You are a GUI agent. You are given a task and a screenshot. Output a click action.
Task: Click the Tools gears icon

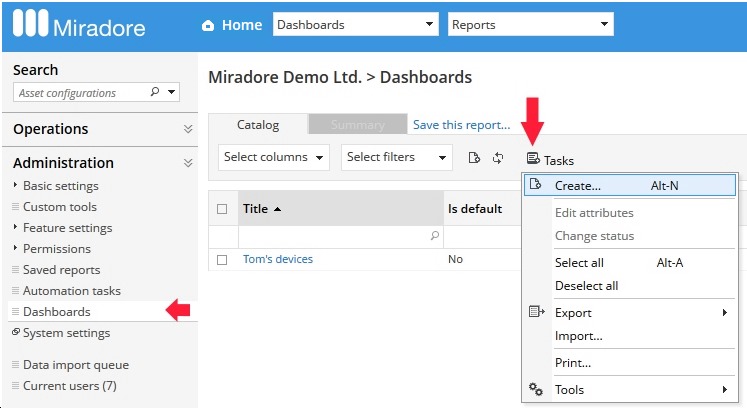[x=536, y=389]
